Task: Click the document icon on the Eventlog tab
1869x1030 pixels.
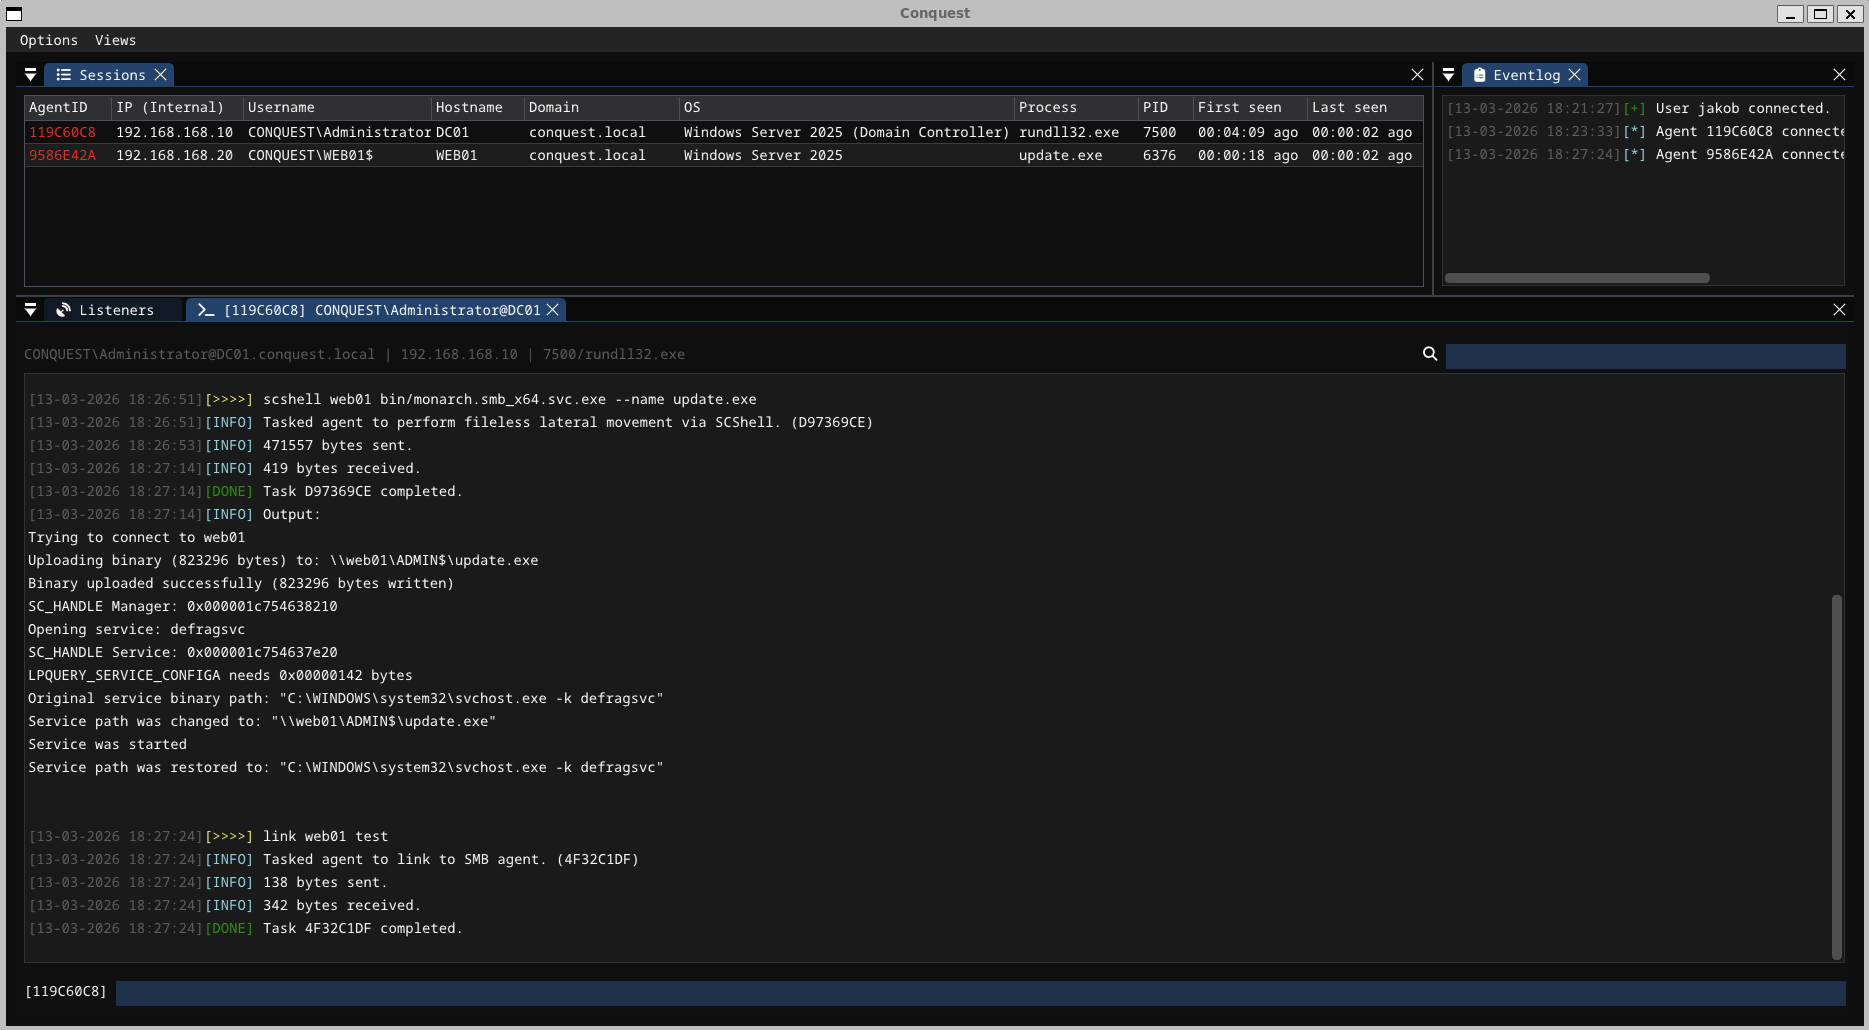Action: click(x=1479, y=74)
